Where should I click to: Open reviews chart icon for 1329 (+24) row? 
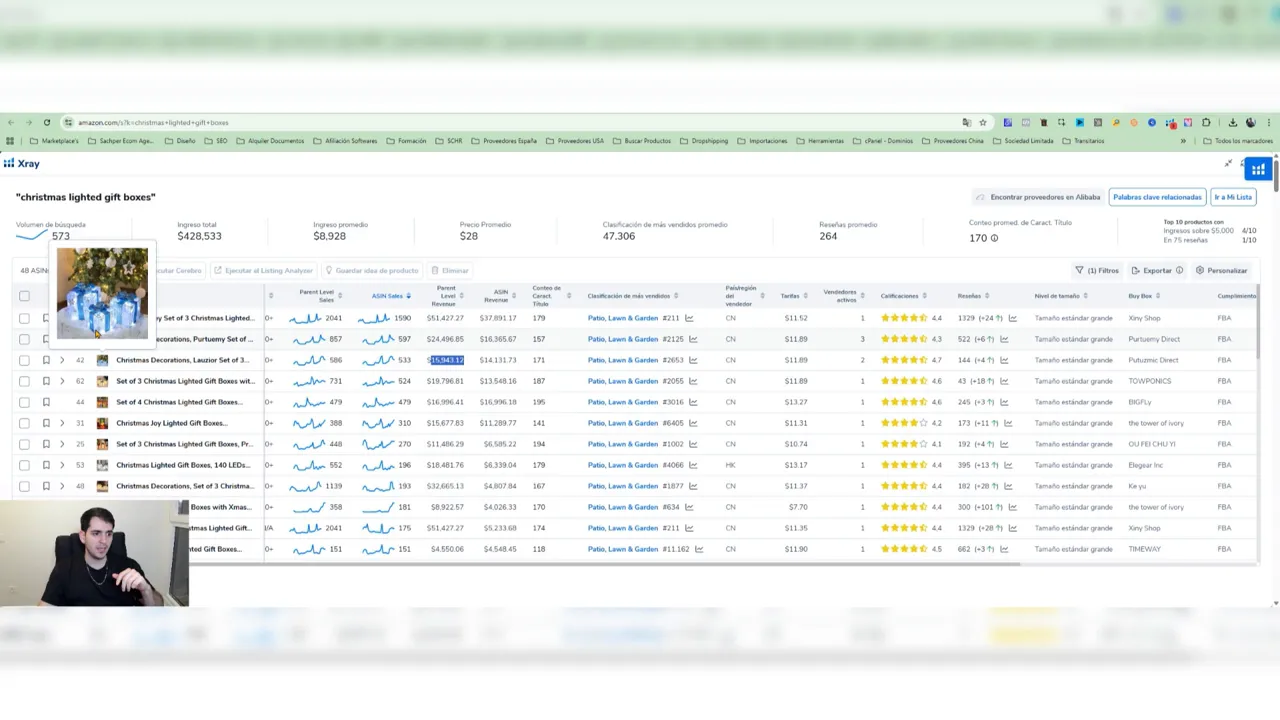pos(1012,318)
